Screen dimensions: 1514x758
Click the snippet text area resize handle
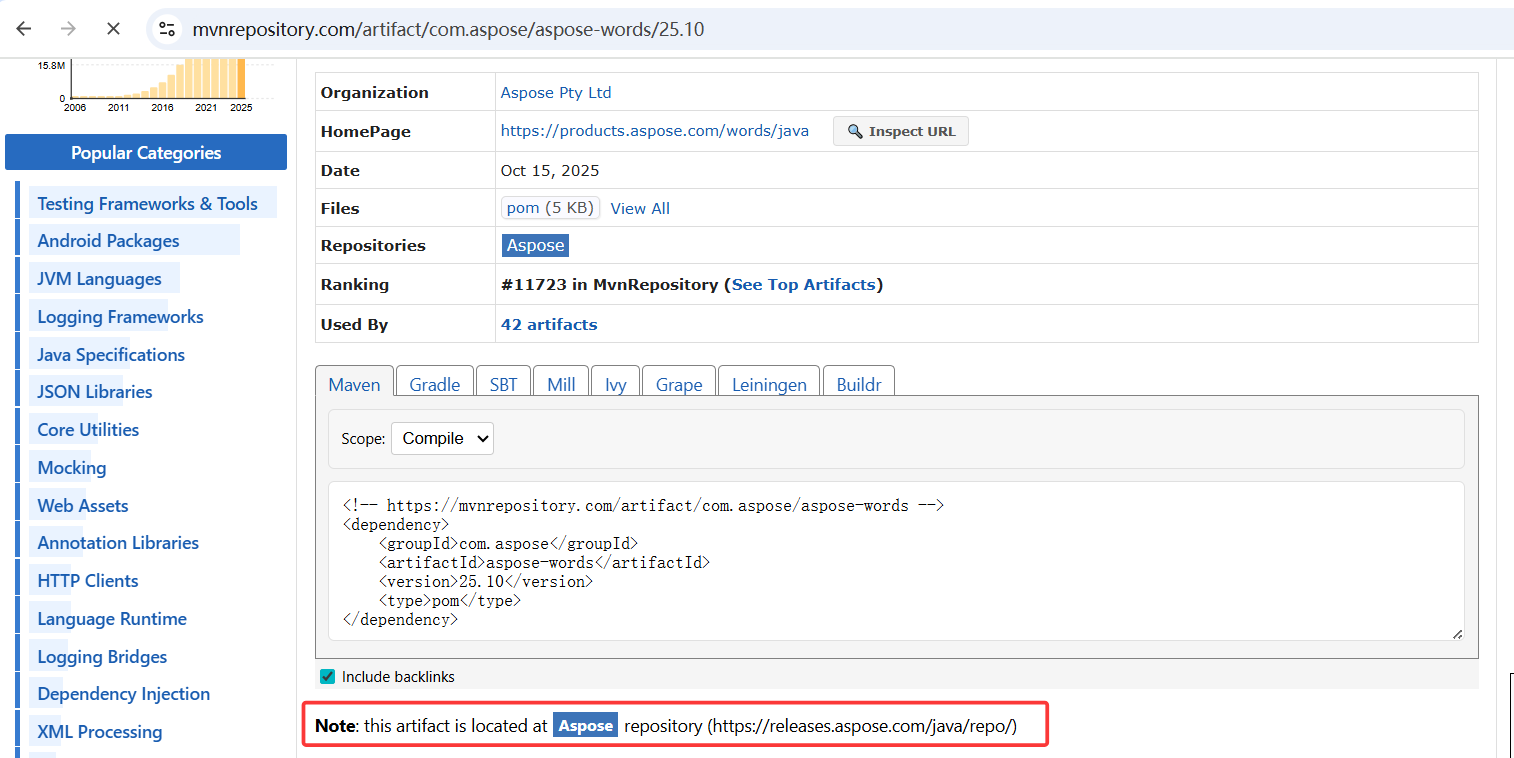tap(1457, 633)
